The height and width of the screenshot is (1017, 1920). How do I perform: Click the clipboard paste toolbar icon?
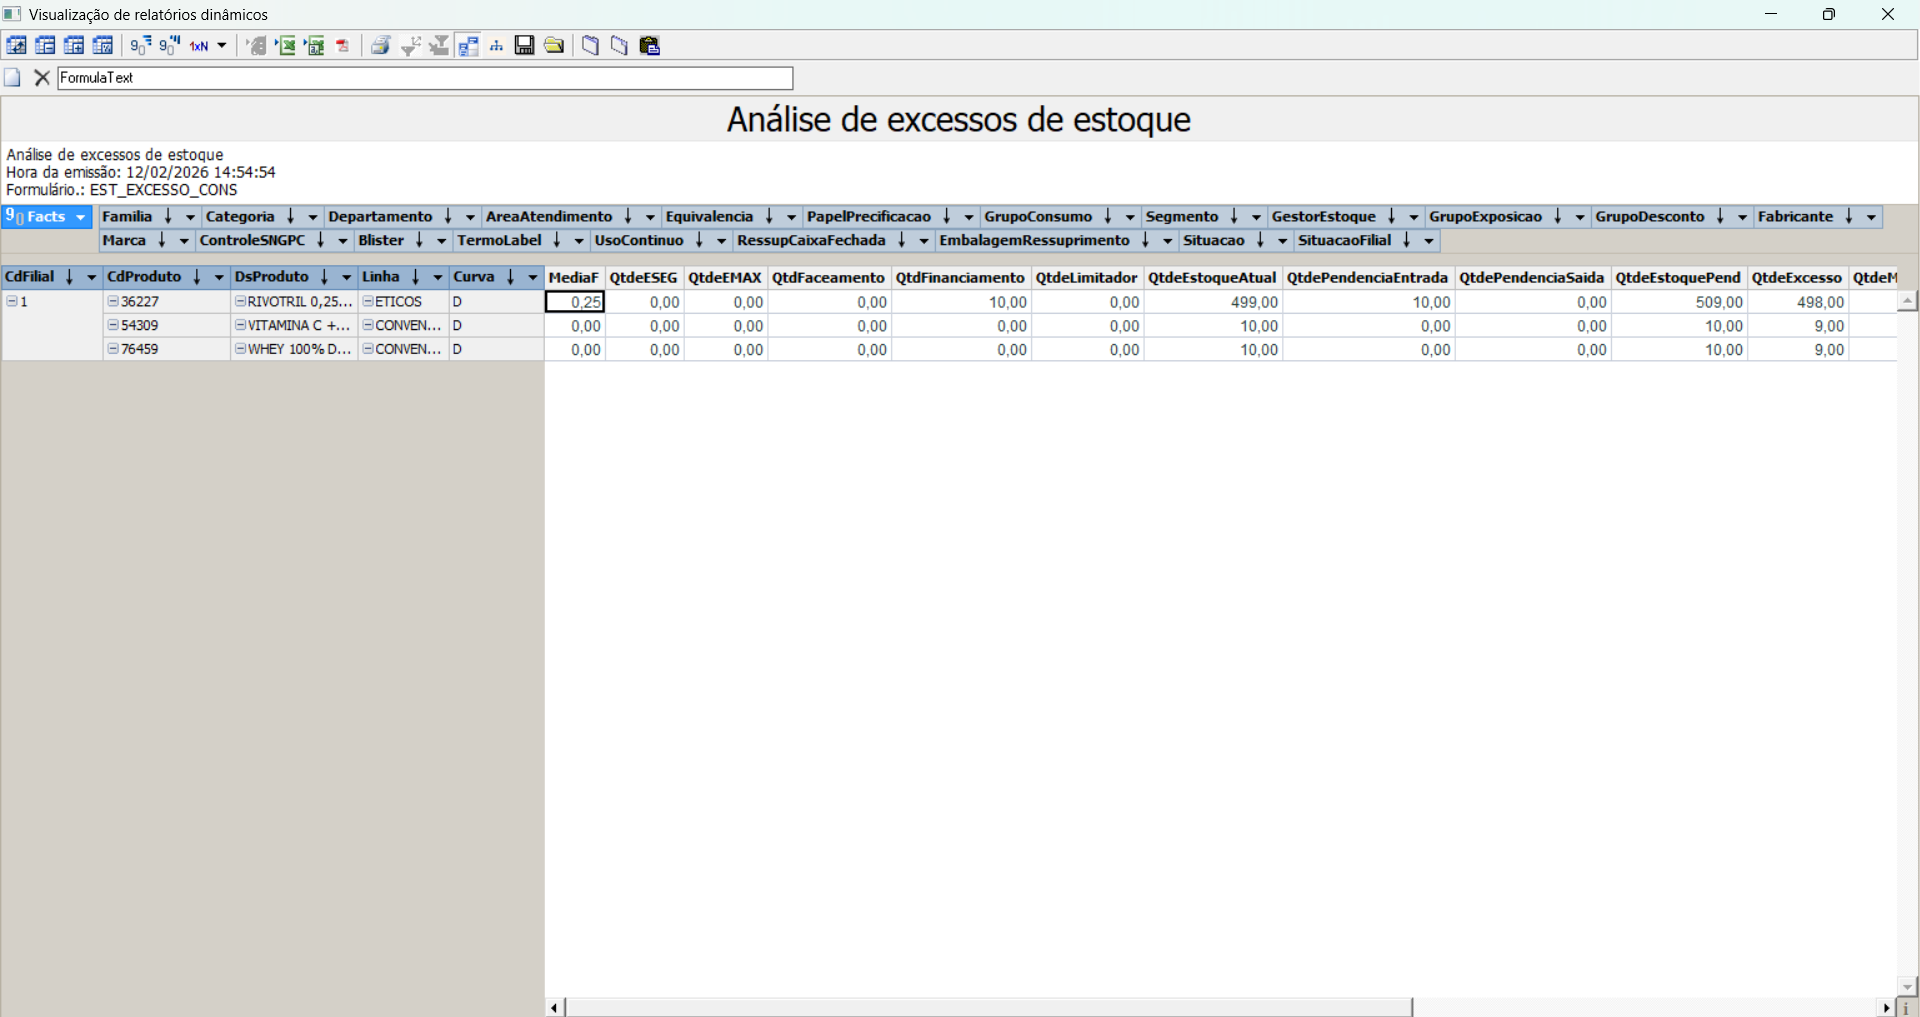pos(650,45)
